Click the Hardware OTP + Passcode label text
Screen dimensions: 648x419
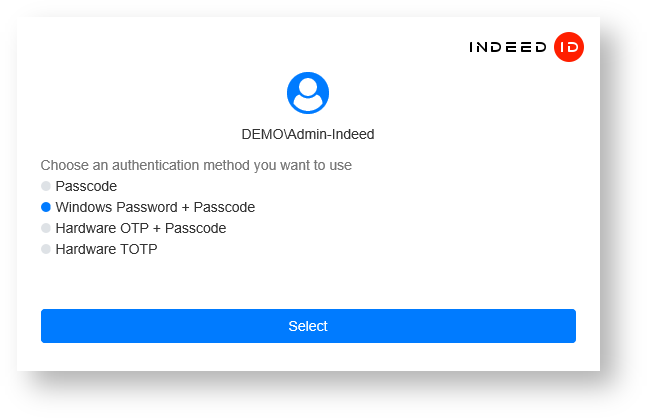point(141,228)
